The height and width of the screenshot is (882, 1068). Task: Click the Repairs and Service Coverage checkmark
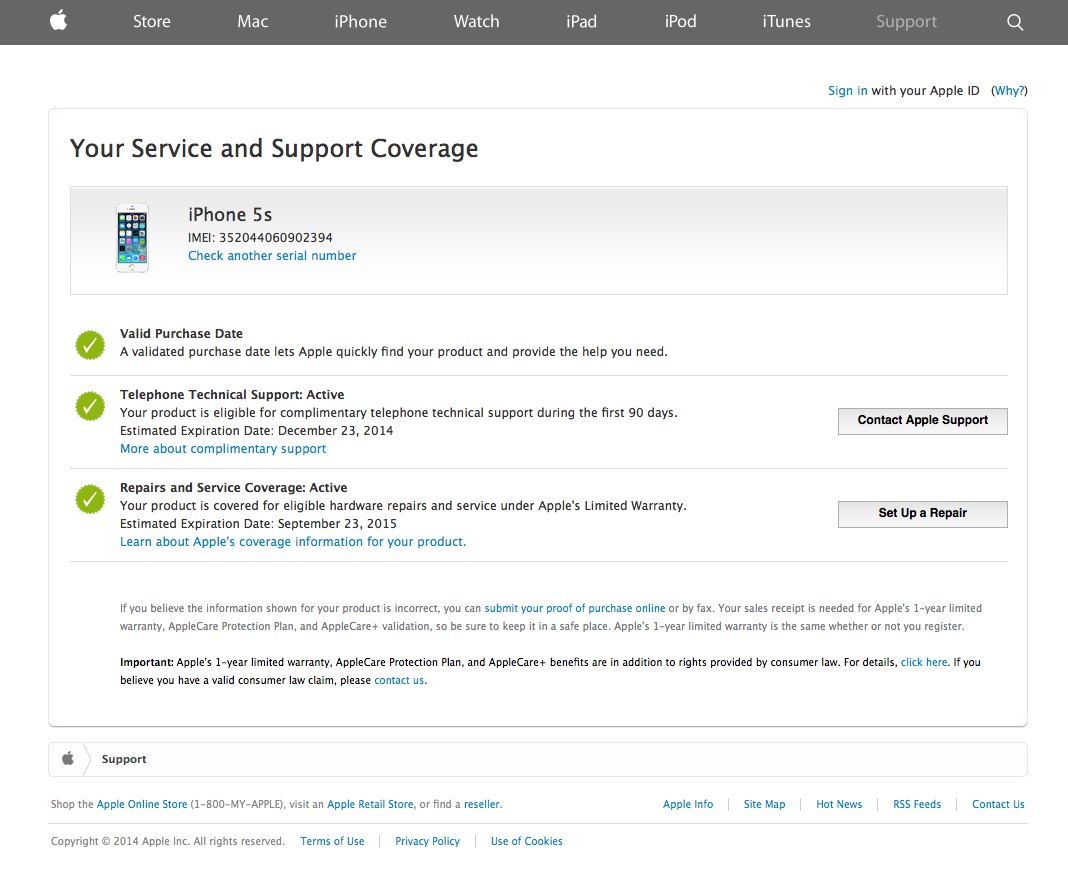90,499
